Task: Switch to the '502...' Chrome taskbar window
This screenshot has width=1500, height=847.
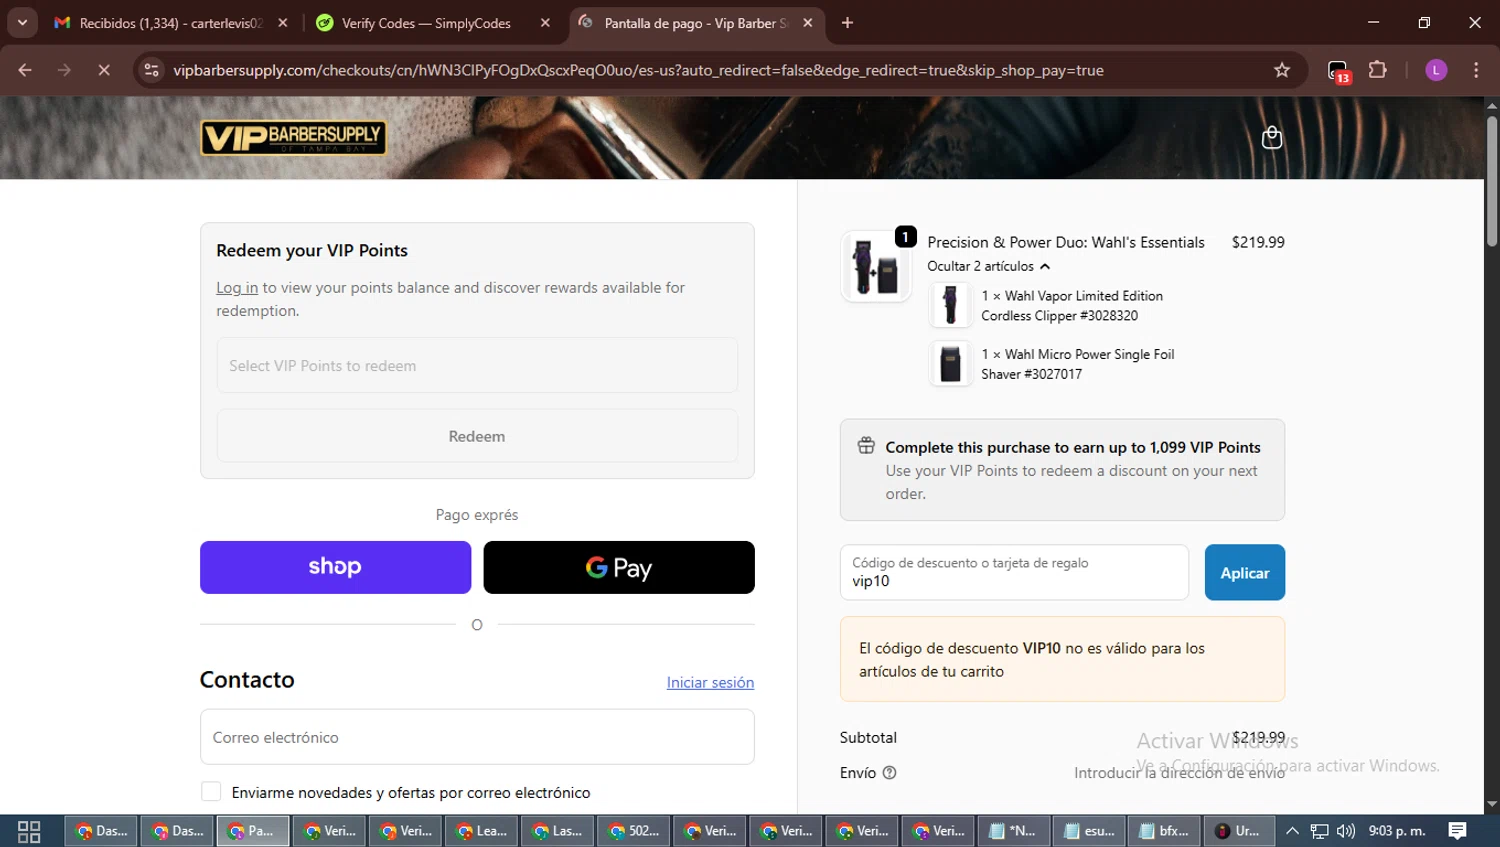Action: tap(634, 831)
